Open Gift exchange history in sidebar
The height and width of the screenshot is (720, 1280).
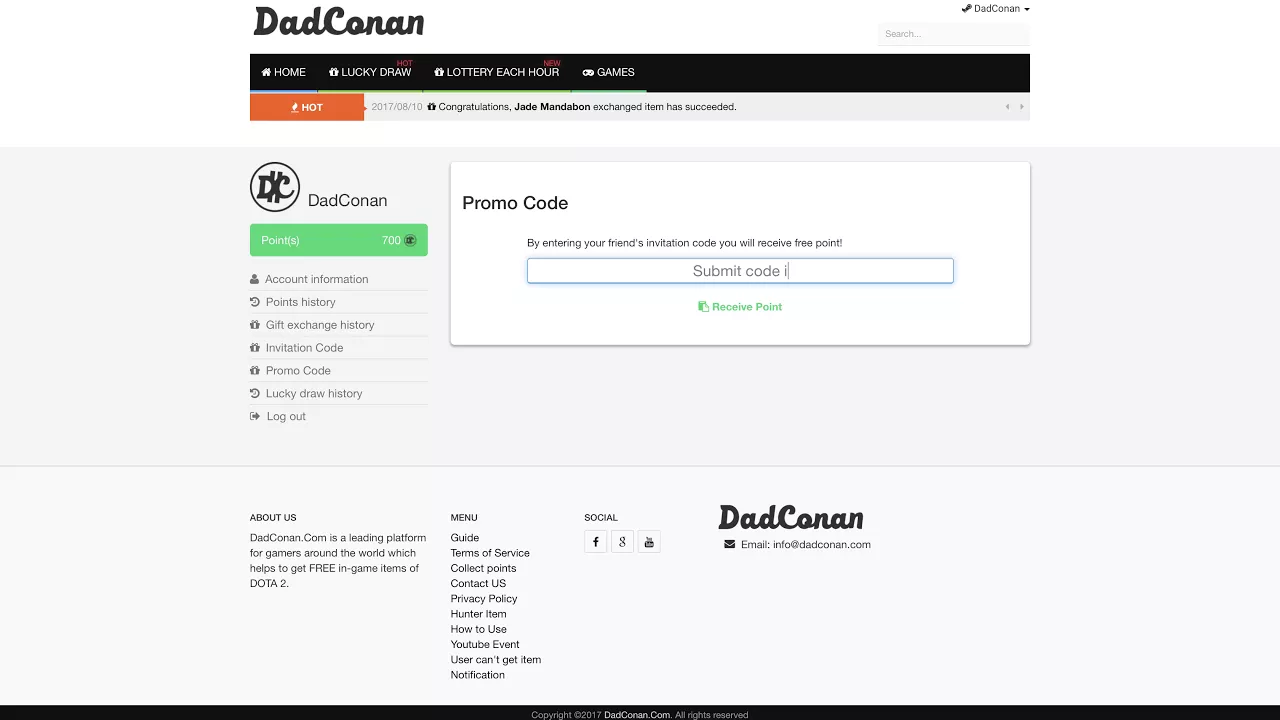coord(320,325)
